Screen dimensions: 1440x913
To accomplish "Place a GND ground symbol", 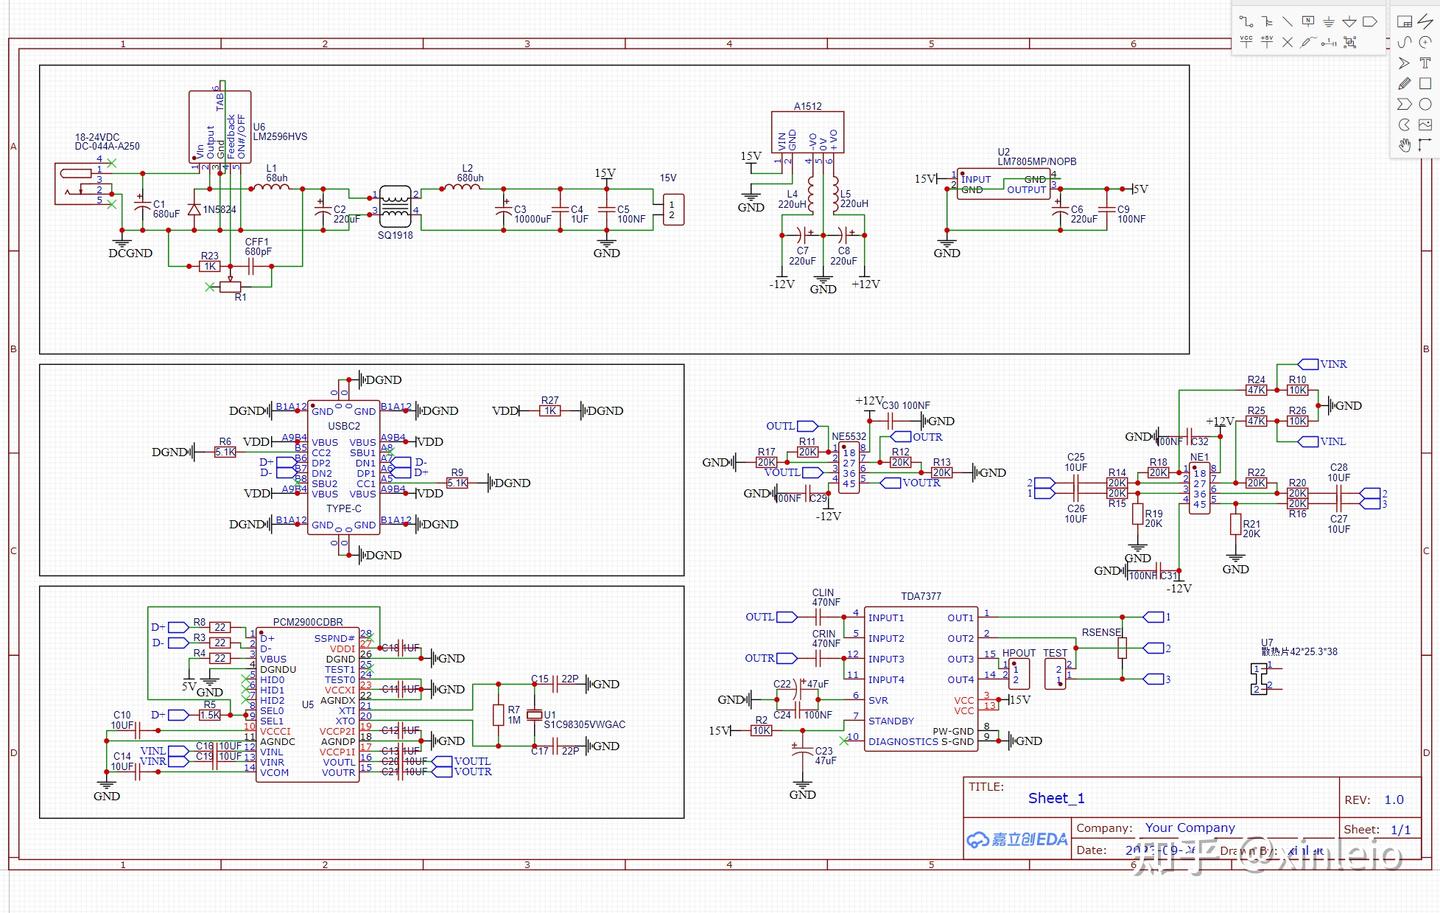I will point(1328,22).
